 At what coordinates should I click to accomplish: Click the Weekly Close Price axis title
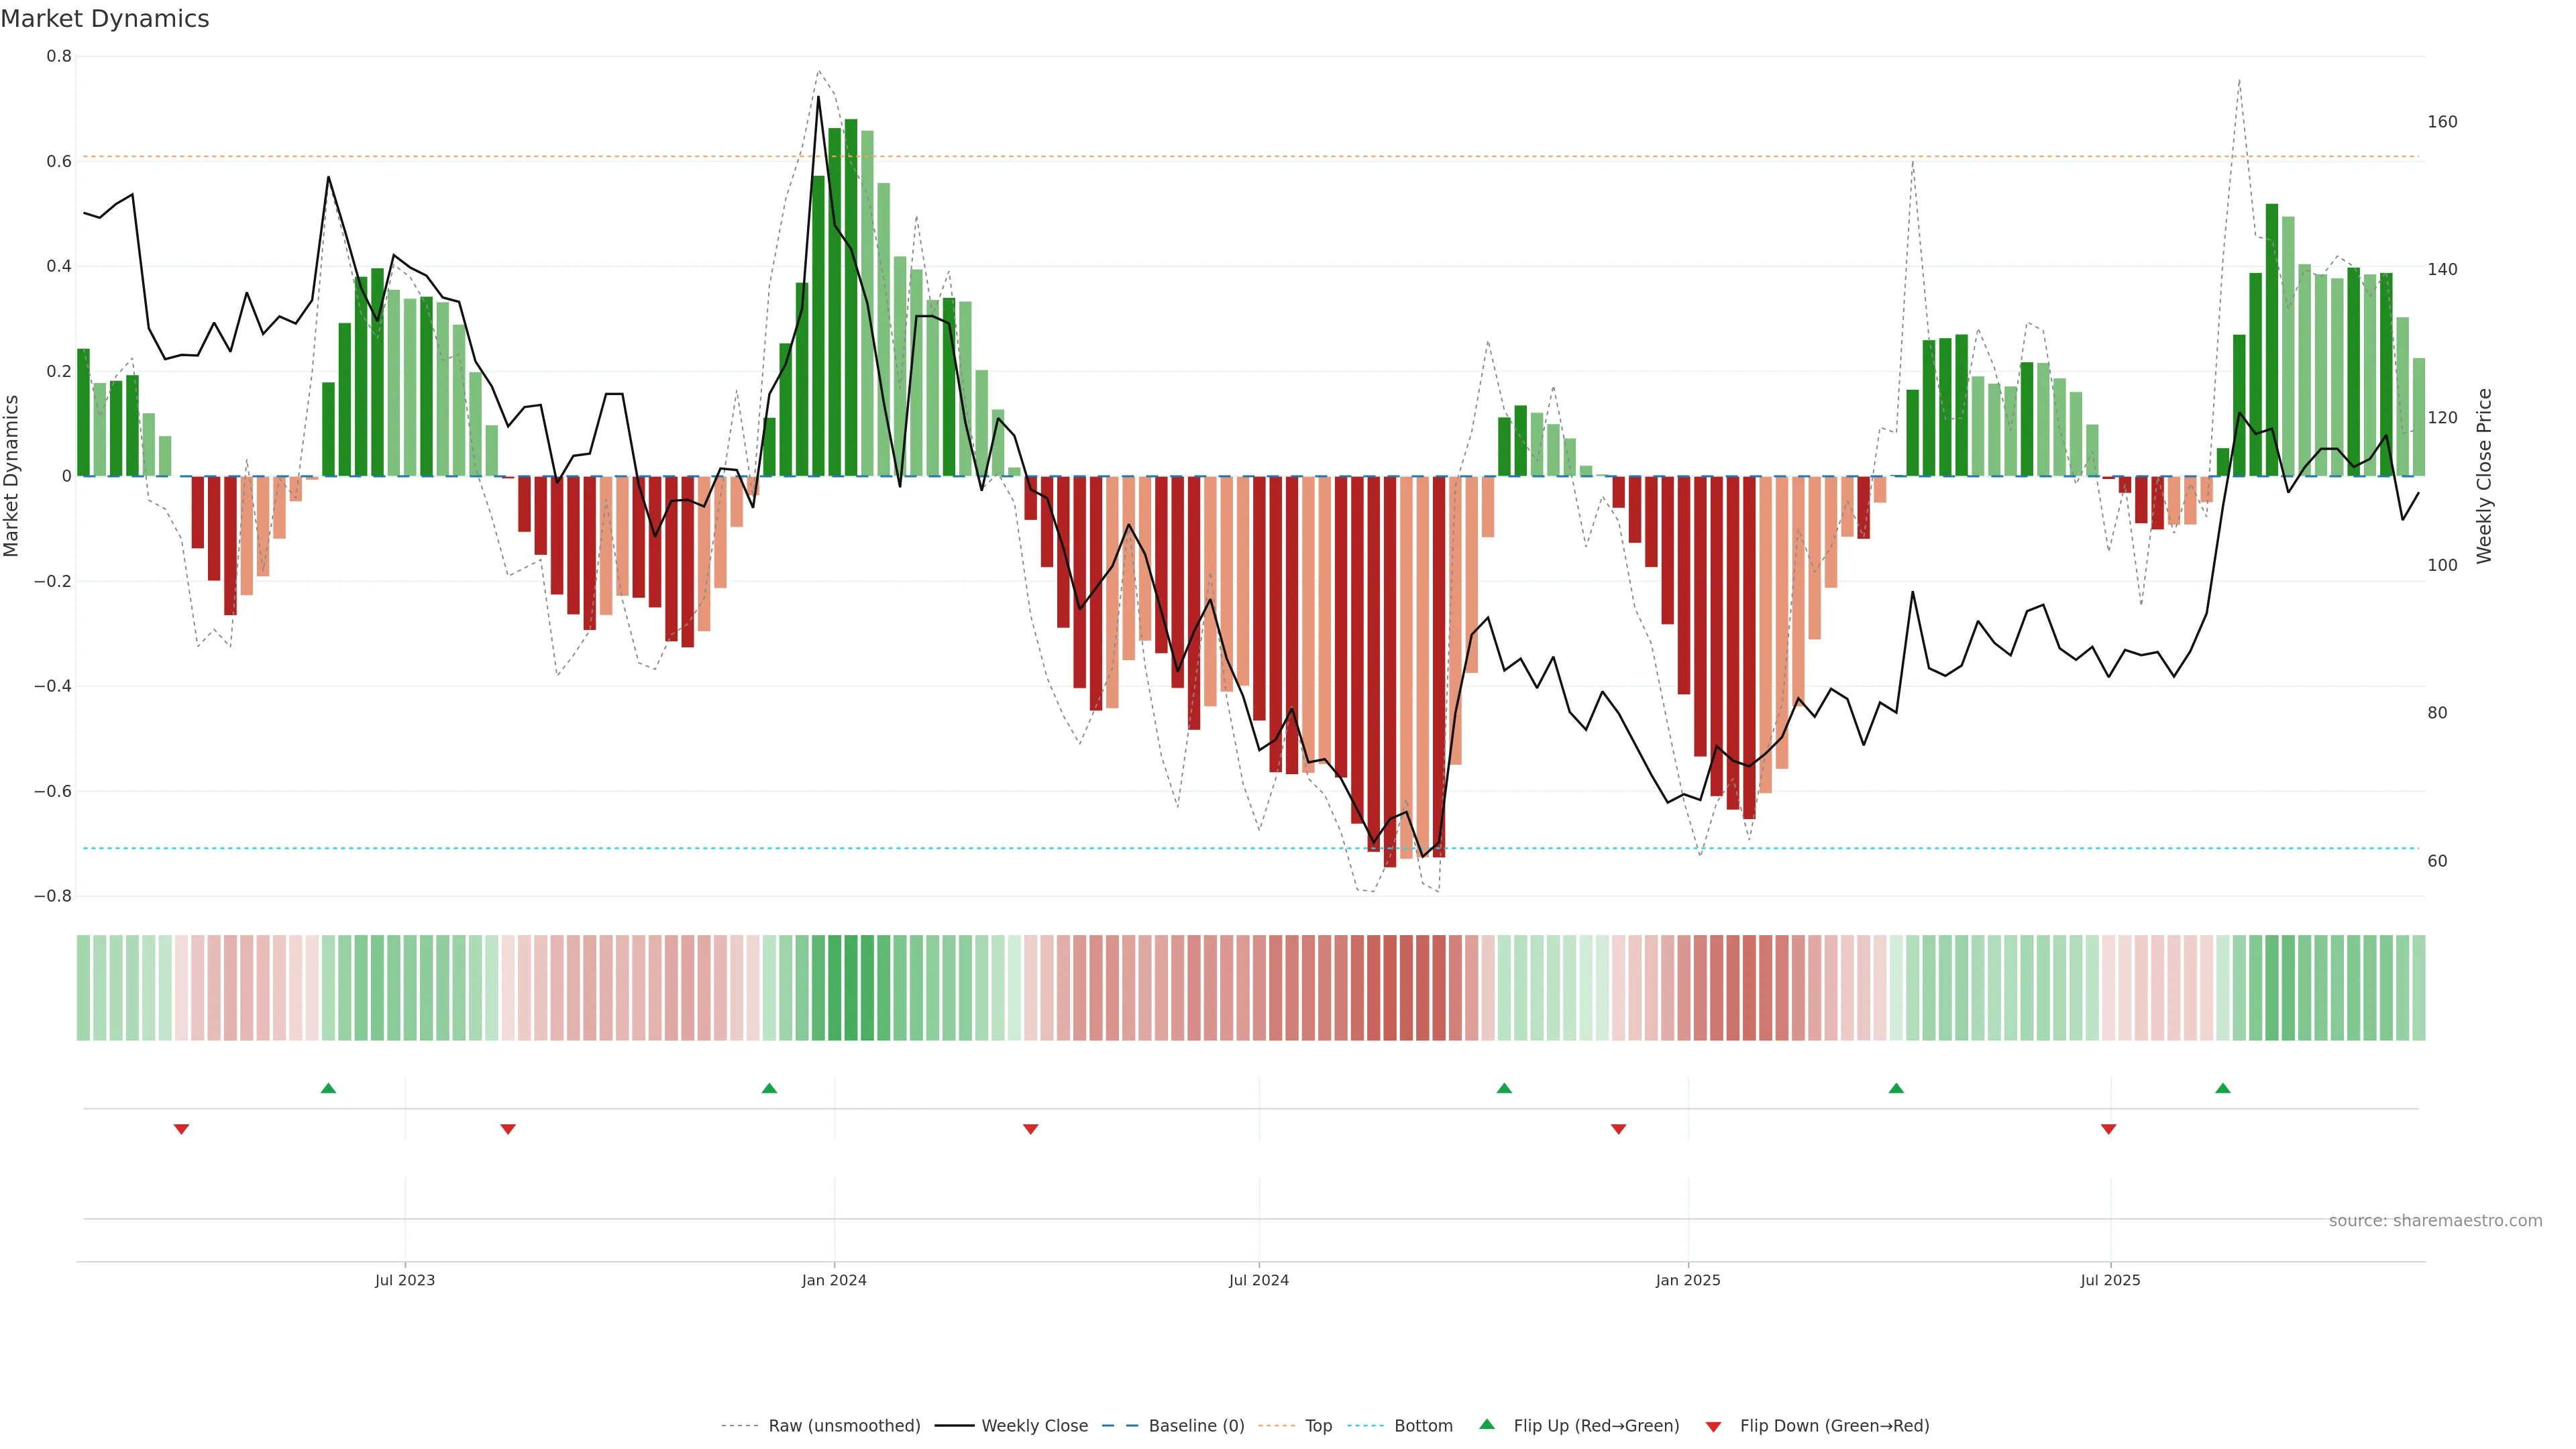tap(2485, 476)
